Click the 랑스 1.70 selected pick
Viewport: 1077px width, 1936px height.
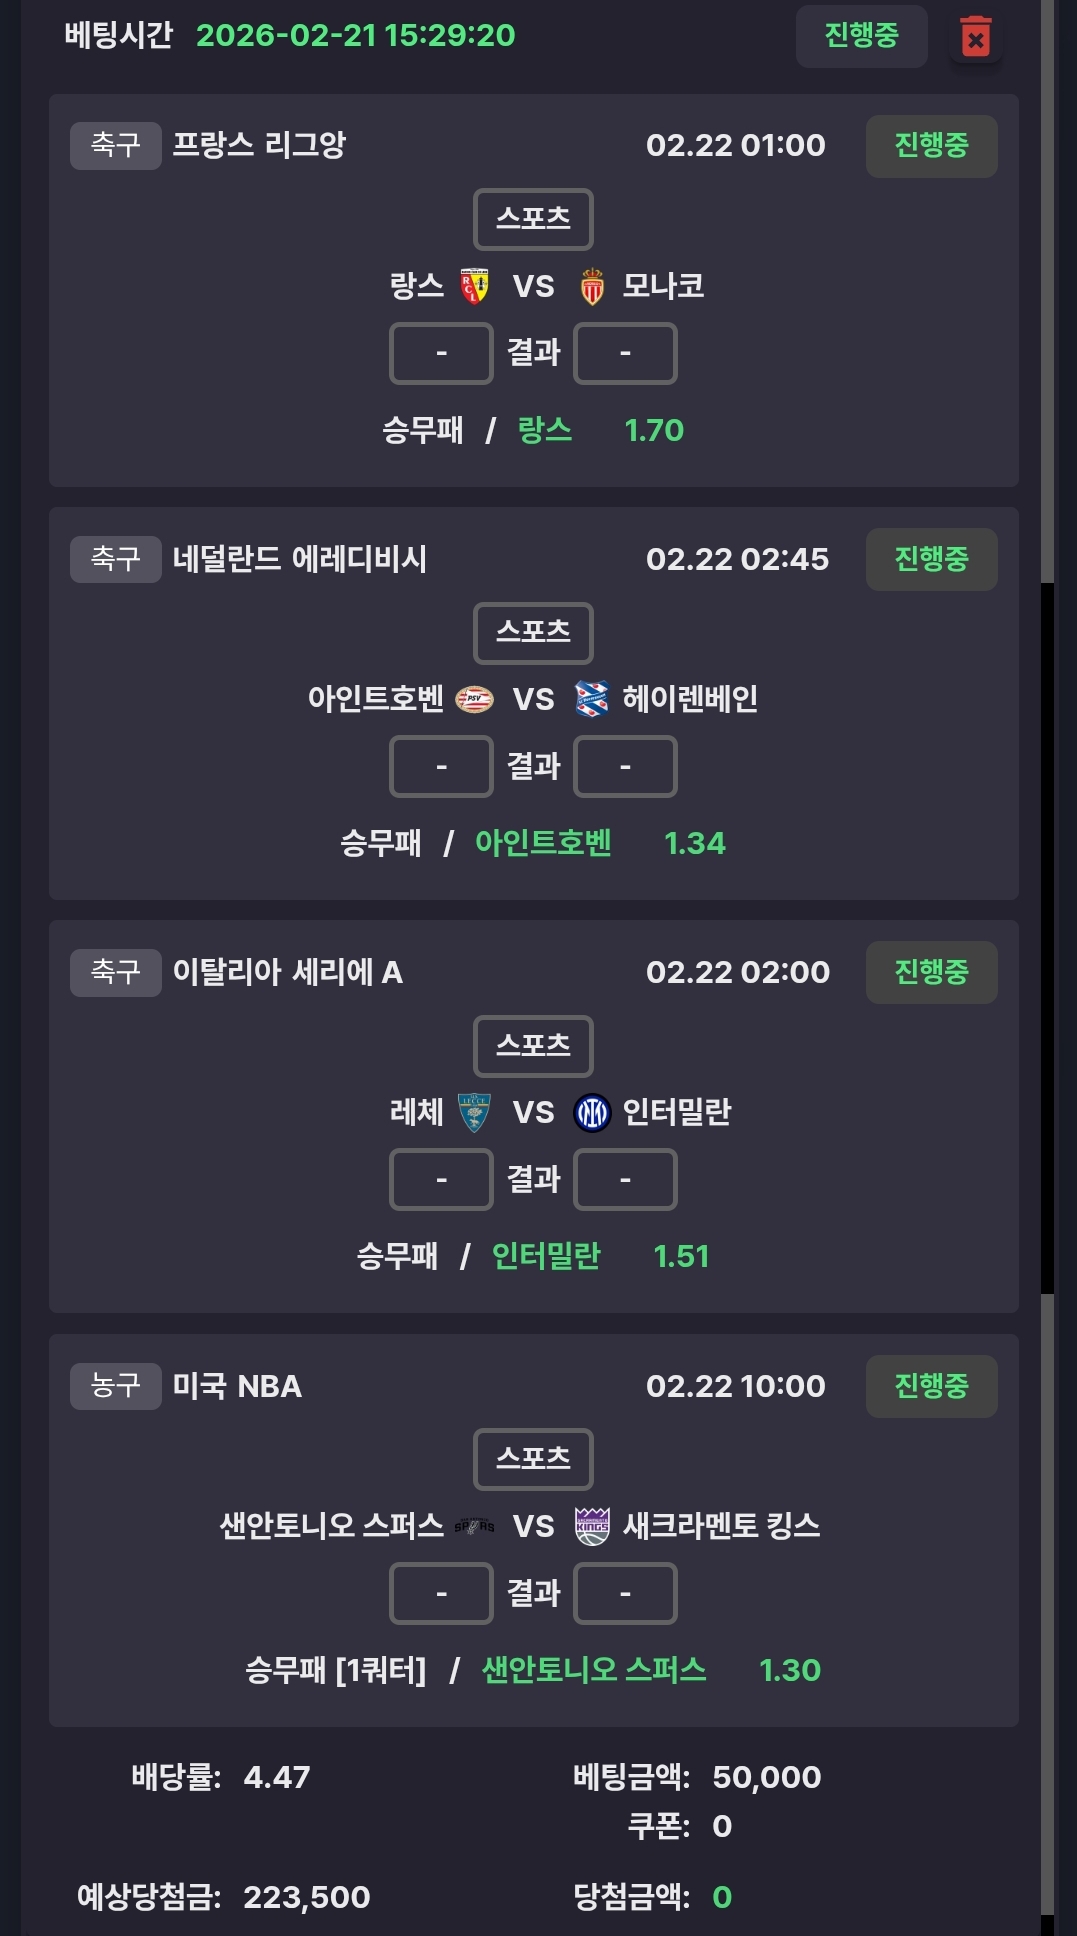point(600,431)
